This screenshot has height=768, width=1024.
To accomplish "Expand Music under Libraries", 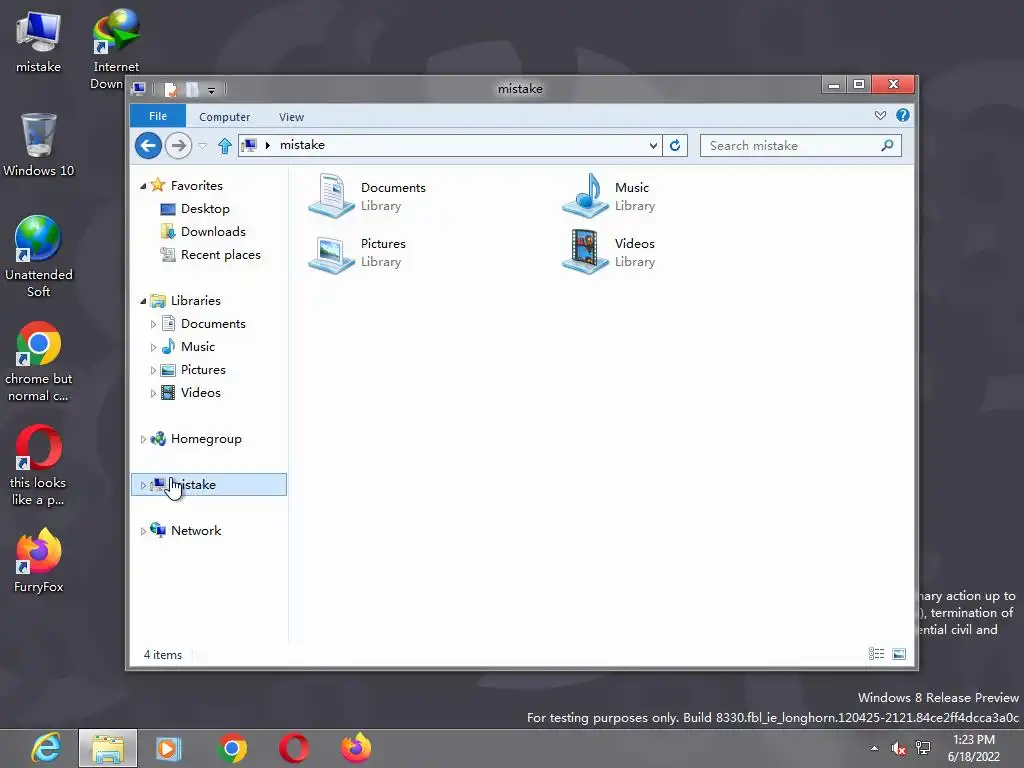I will point(153,347).
